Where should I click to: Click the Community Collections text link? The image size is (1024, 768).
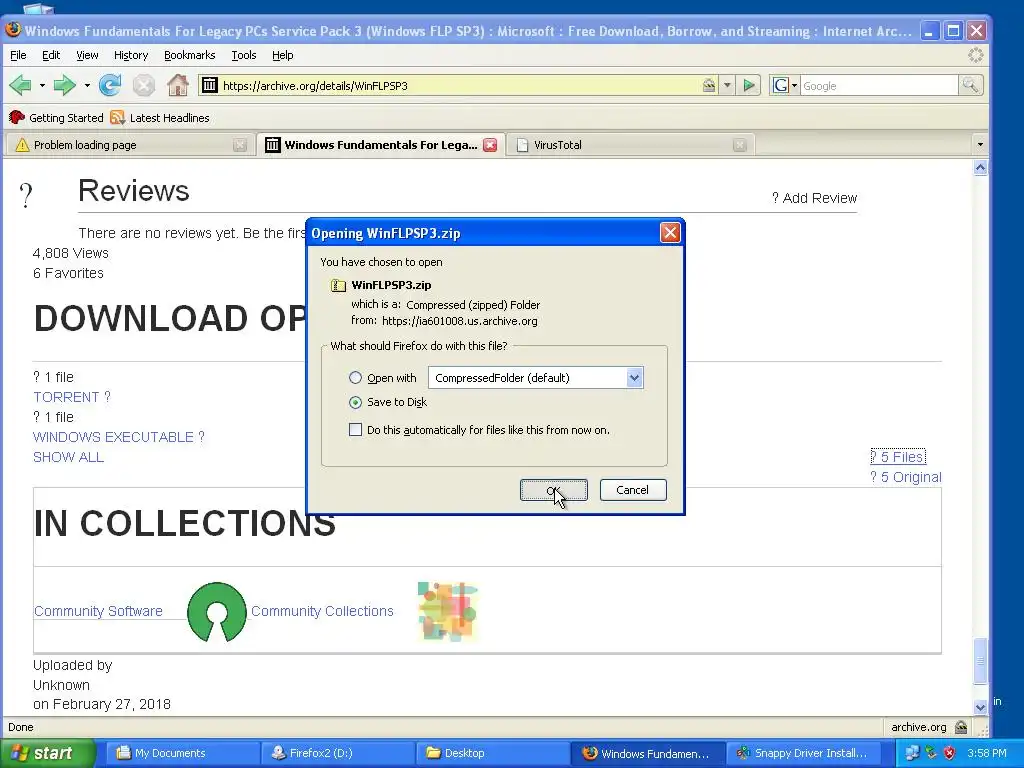[322, 611]
